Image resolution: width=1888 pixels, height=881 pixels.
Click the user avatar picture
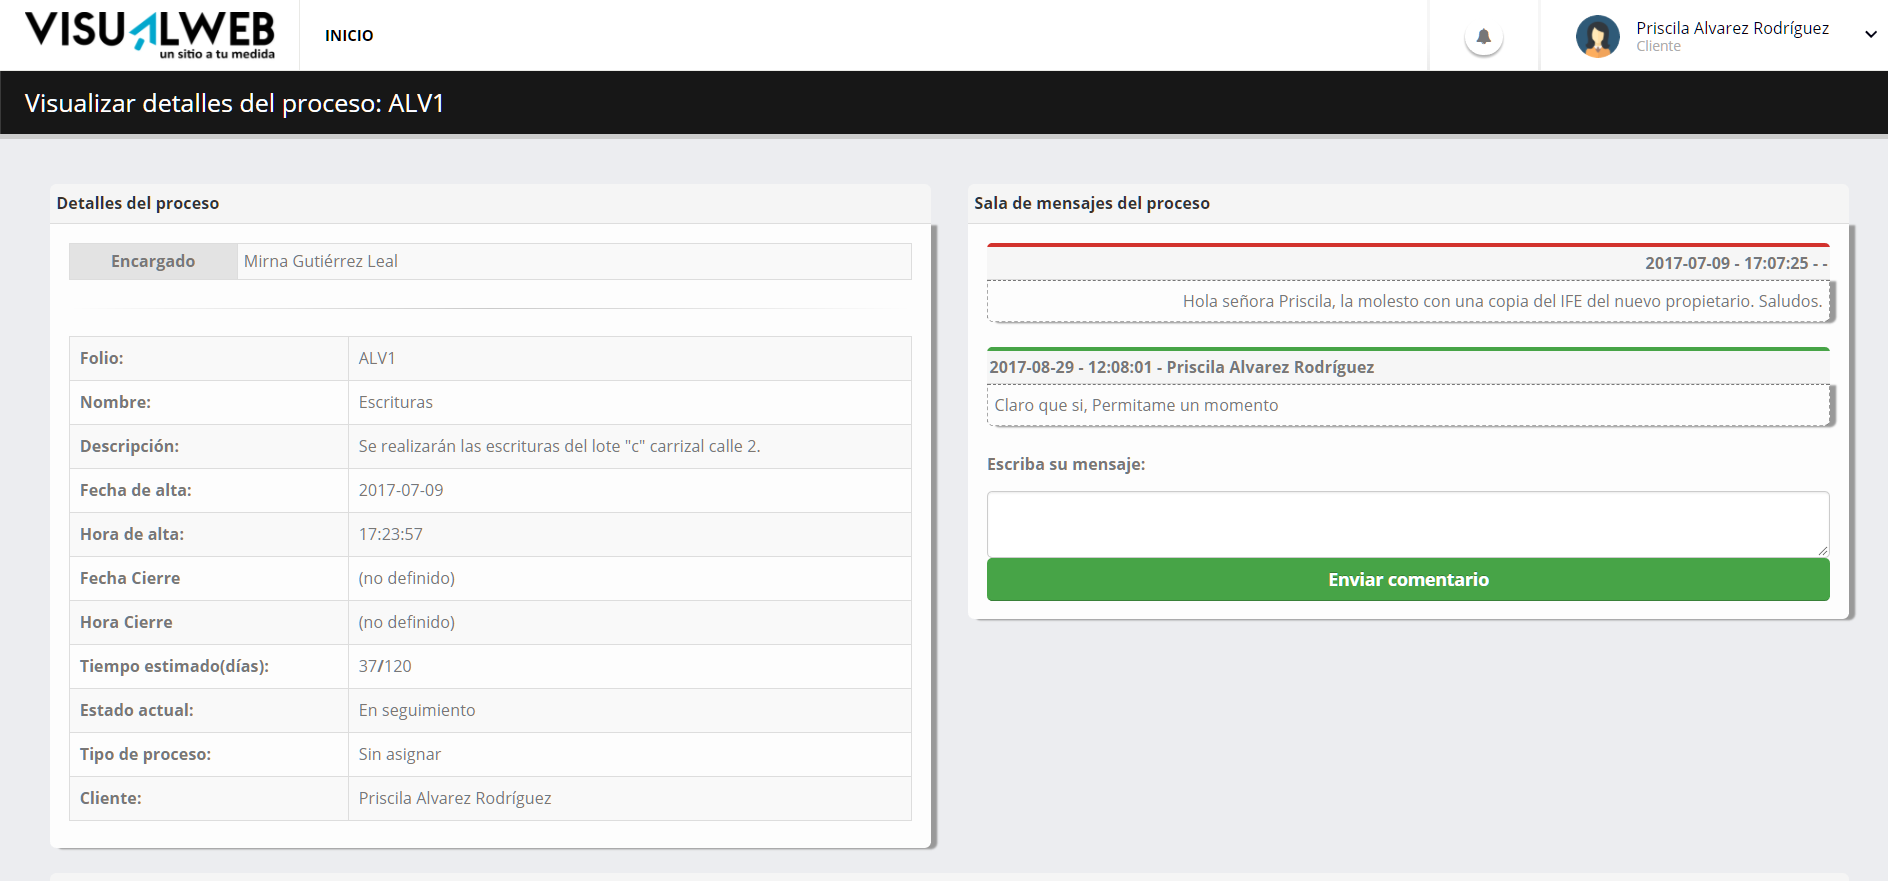(1597, 37)
